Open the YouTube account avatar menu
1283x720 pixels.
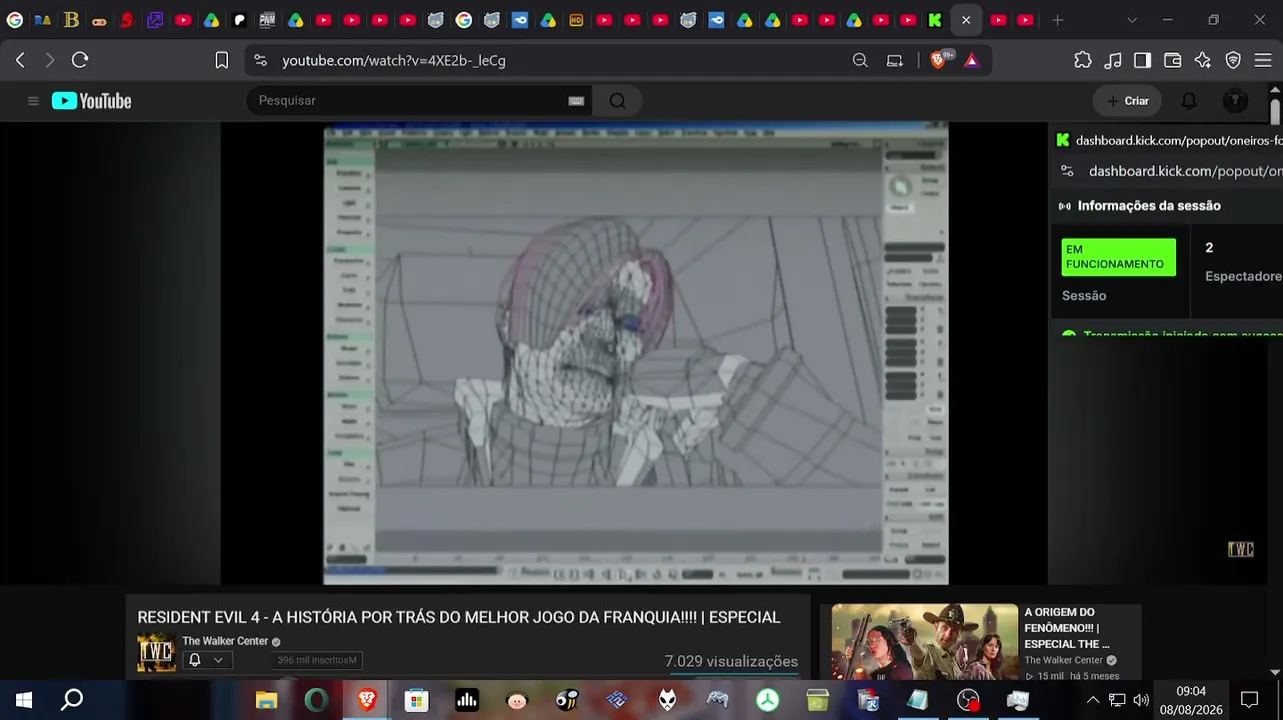tap(1235, 100)
